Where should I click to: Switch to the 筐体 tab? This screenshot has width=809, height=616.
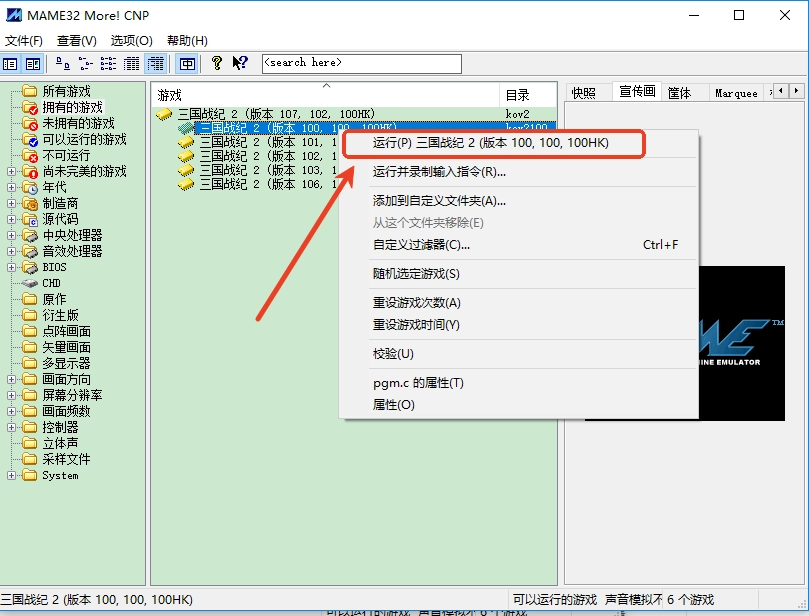coord(679,93)
